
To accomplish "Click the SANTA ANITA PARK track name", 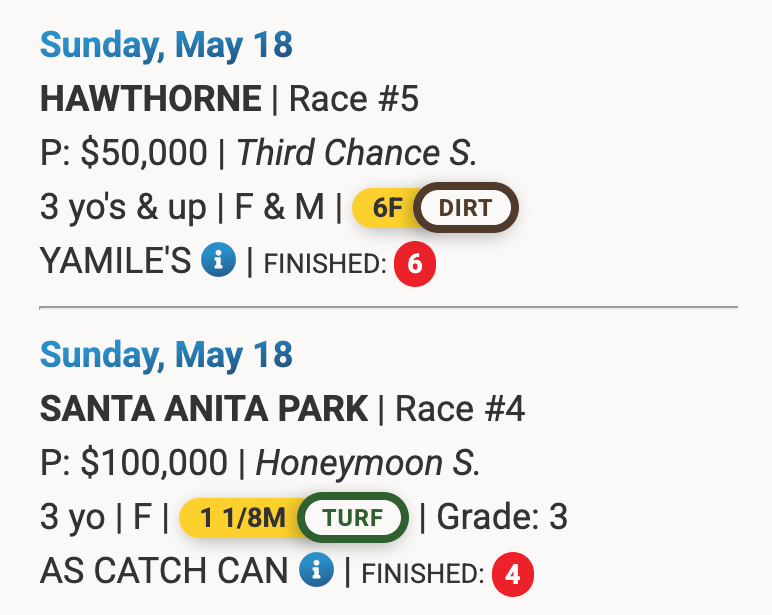I will pos(203,409).
